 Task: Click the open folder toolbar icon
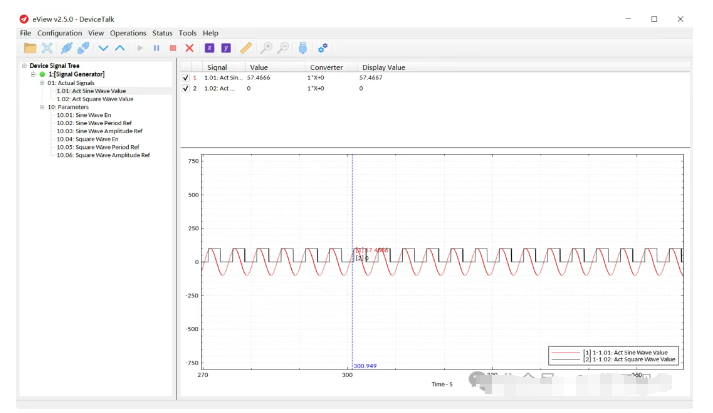click(30, 48)
